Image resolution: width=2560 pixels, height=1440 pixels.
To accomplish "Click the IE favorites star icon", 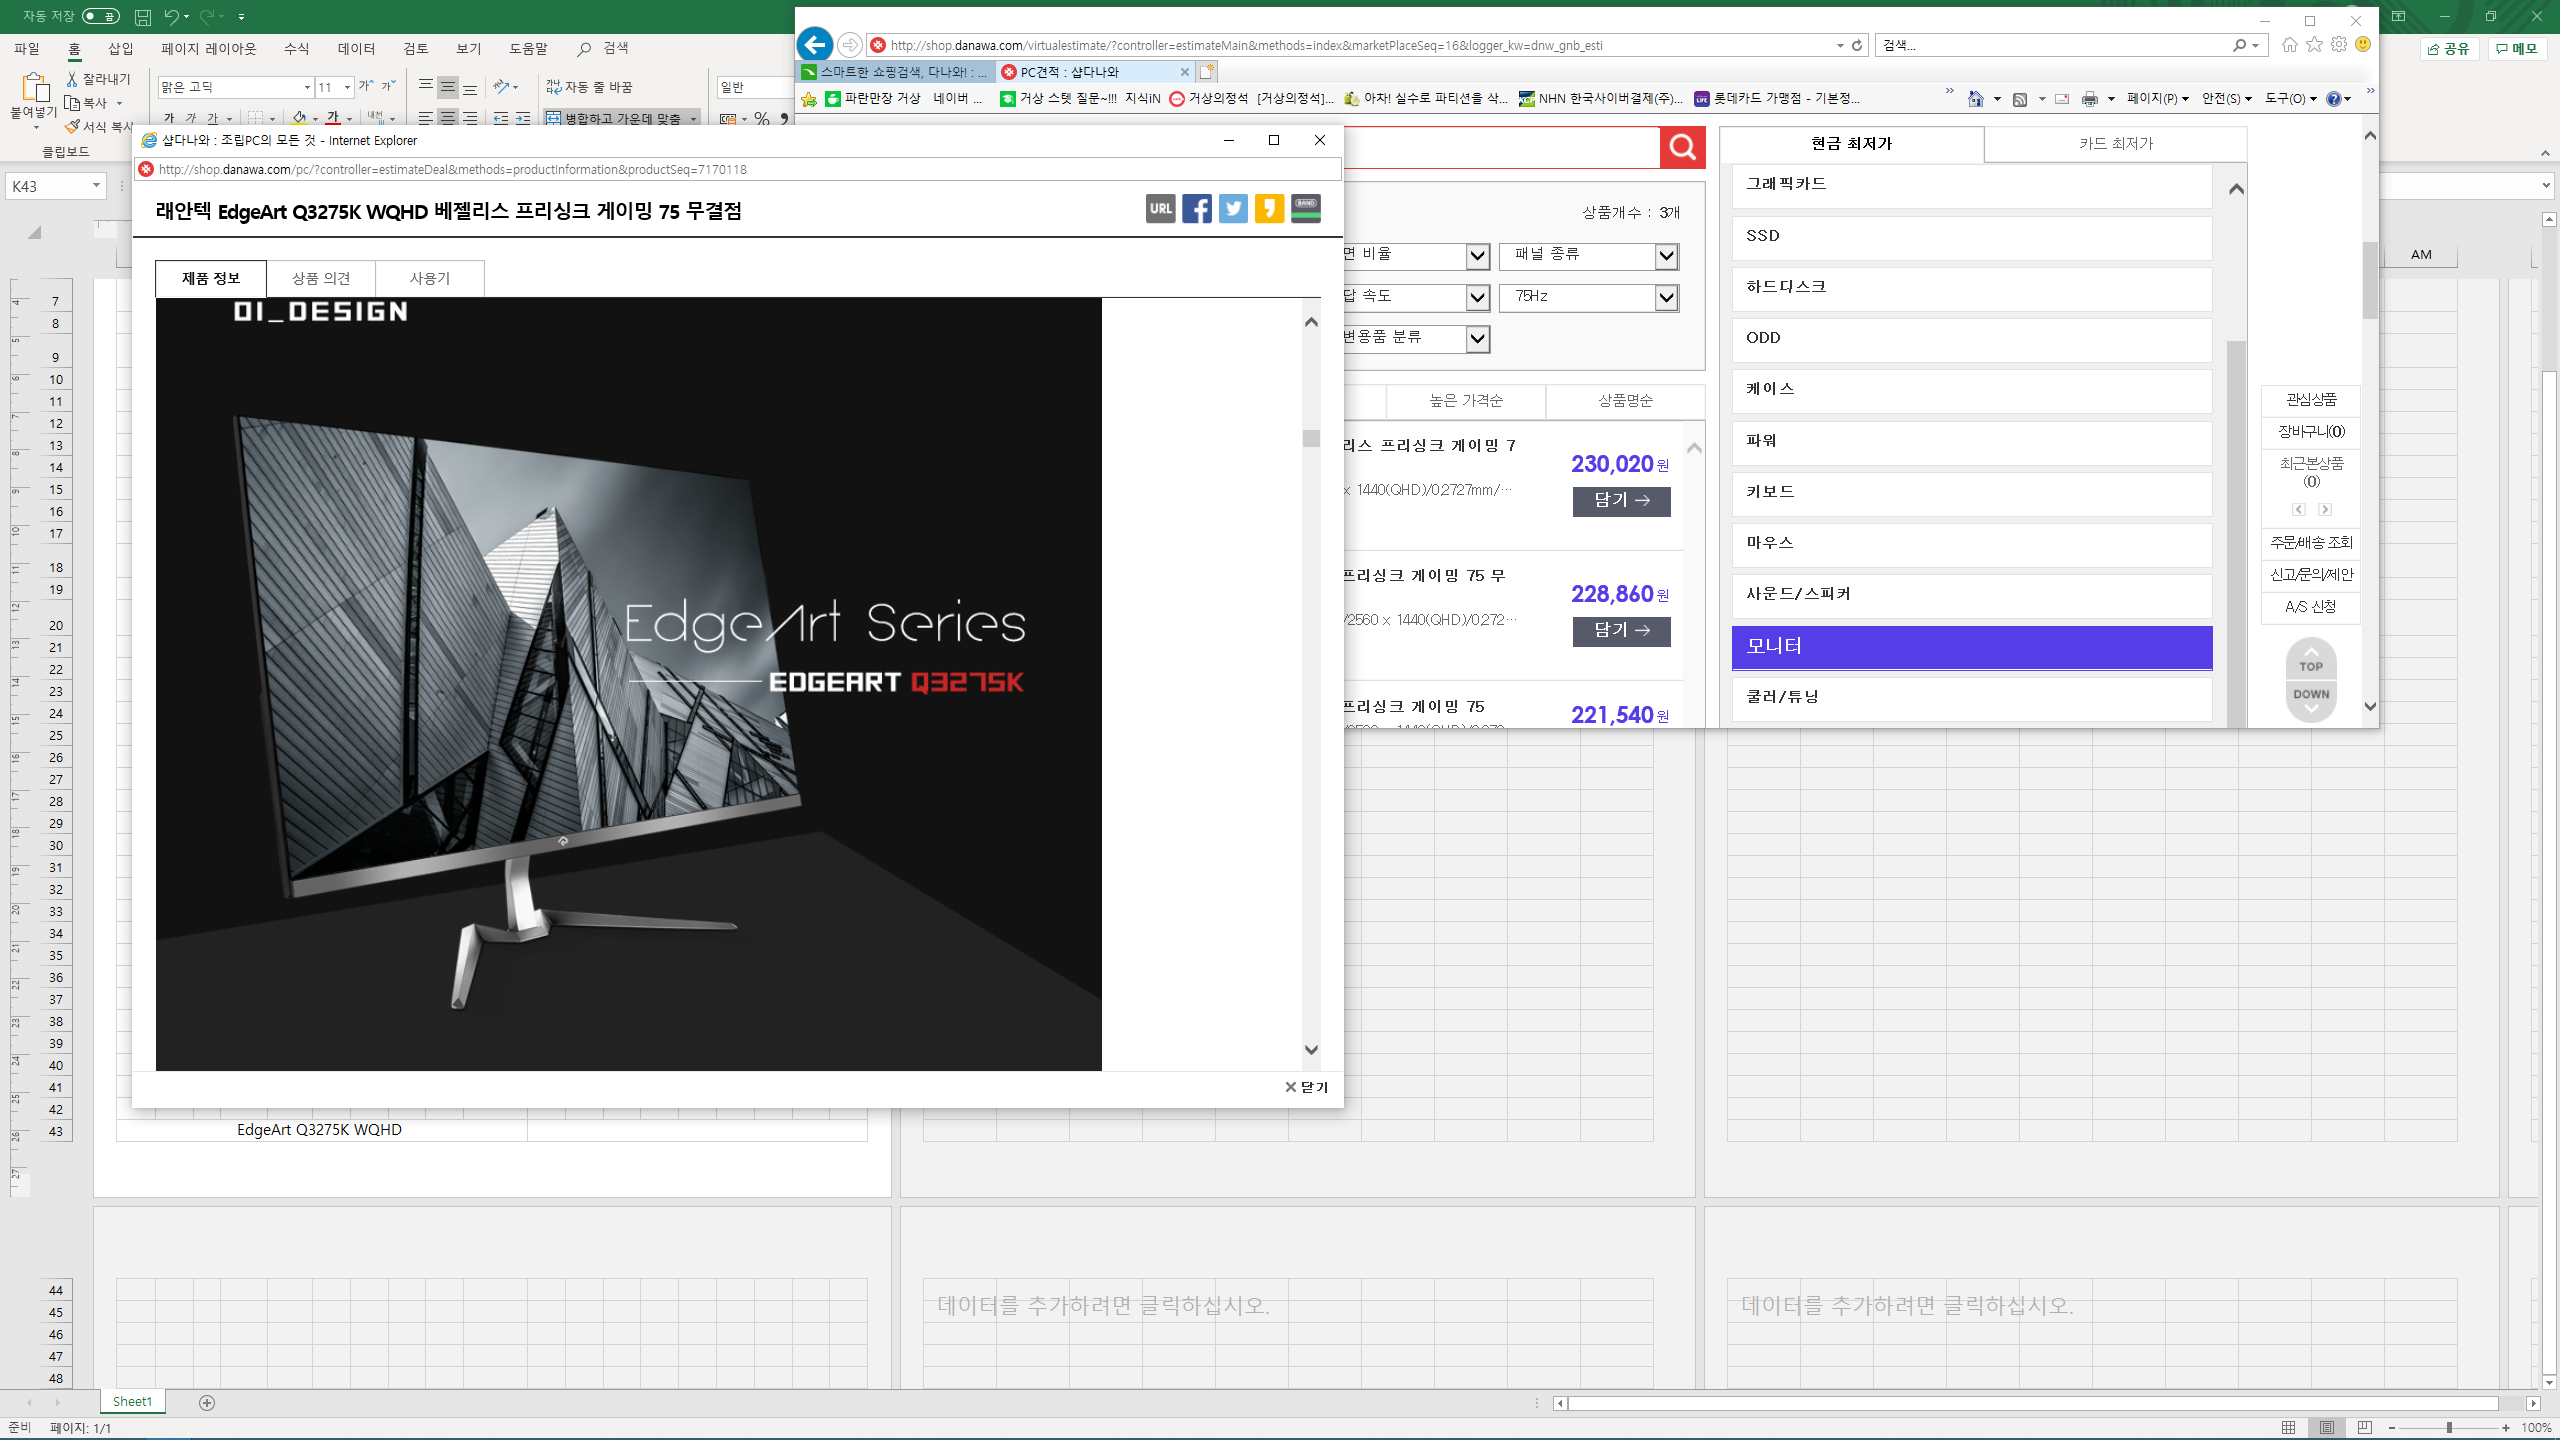I will (x=2314, y=45).
